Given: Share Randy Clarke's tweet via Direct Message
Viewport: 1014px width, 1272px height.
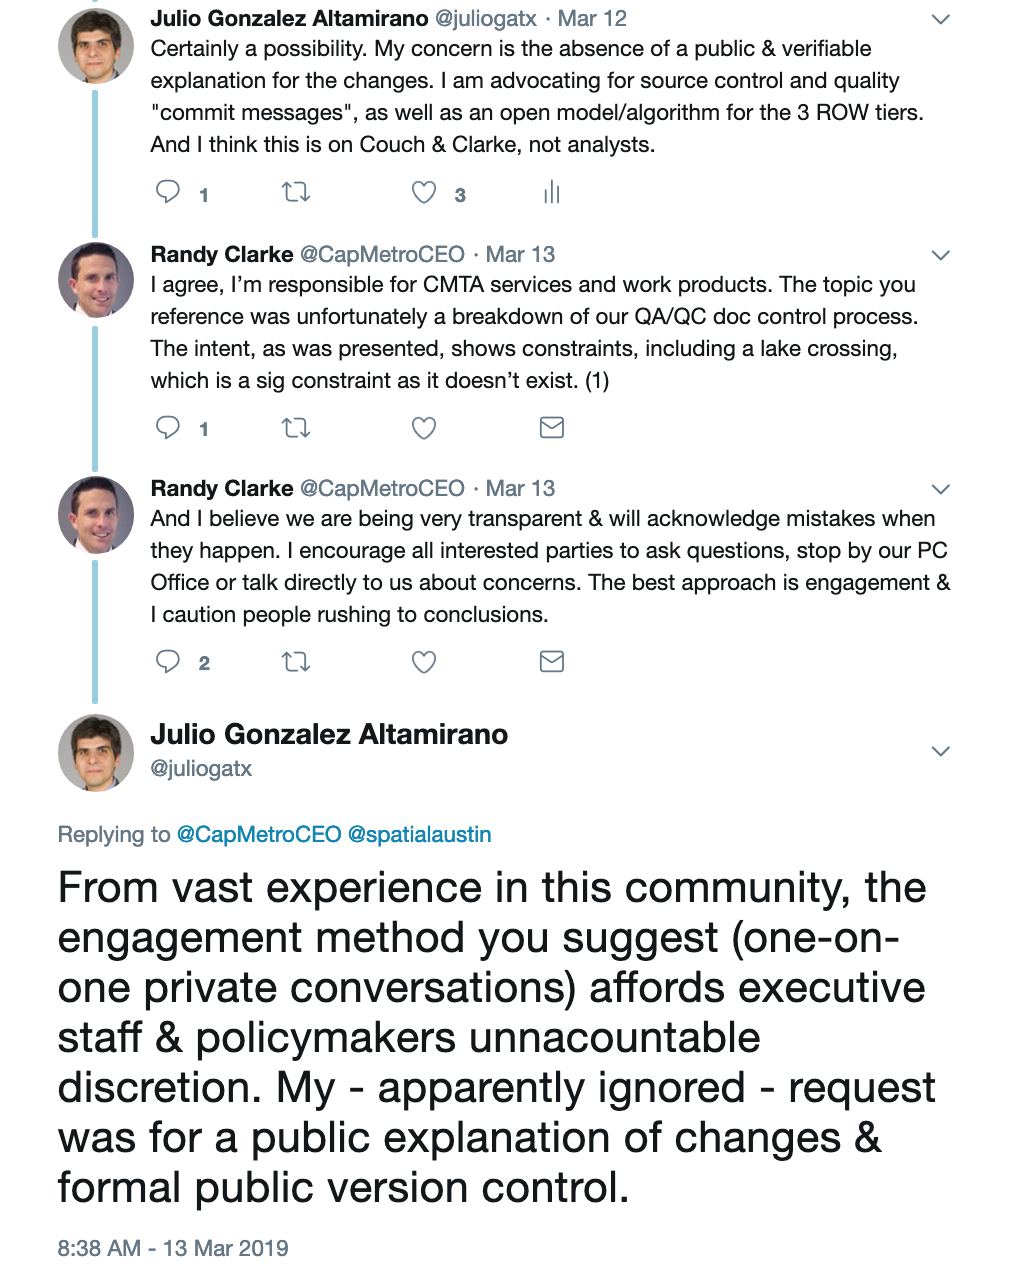Looking at the screenshot, I should [551, 427].
